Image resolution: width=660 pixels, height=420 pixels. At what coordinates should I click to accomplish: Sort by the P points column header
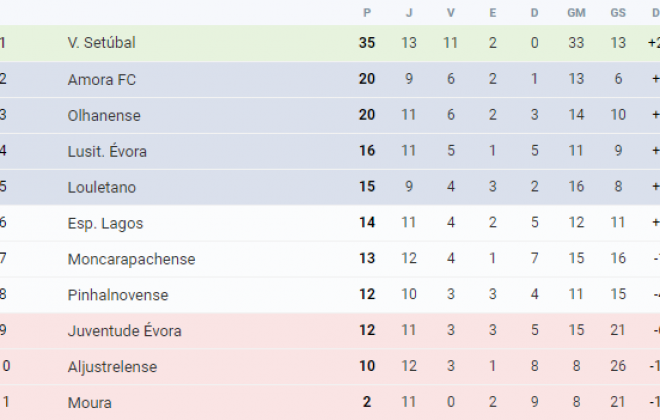(367, 13)
